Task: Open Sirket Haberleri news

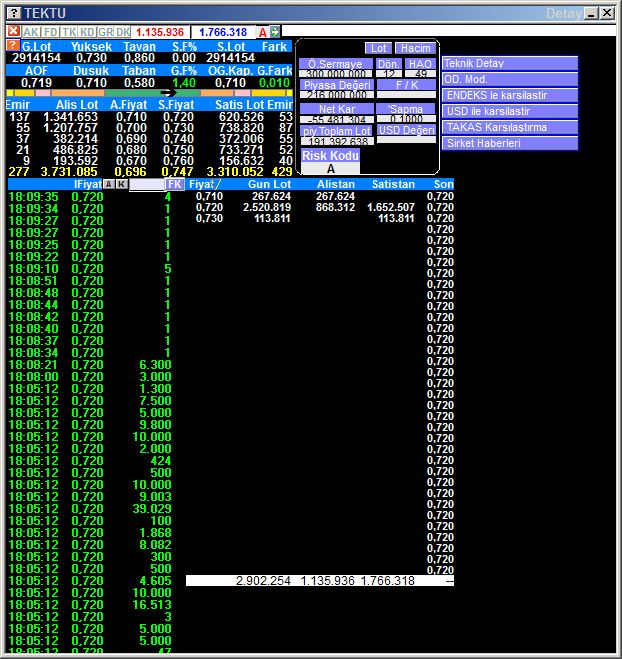Action: (x=510, y=143)
